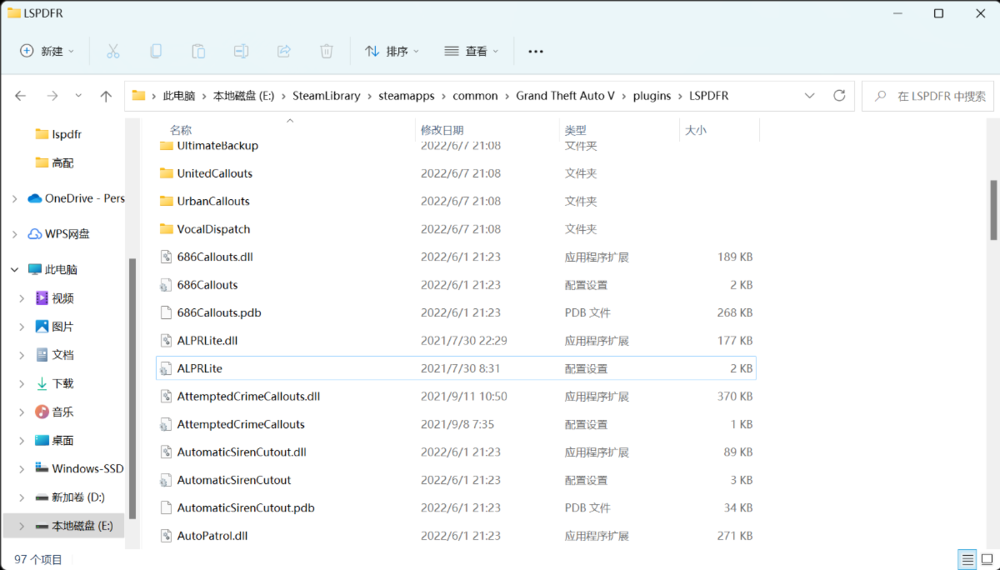Screen dimensions: 1000x570
Task: Click the vertical scrollbar of file list
Action: point(993,209)
